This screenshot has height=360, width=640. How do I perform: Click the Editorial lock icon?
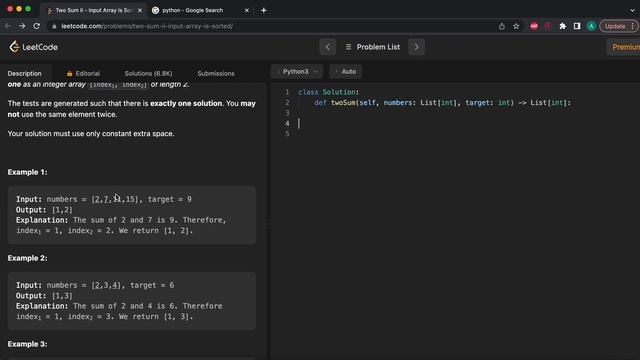point(69,73)
